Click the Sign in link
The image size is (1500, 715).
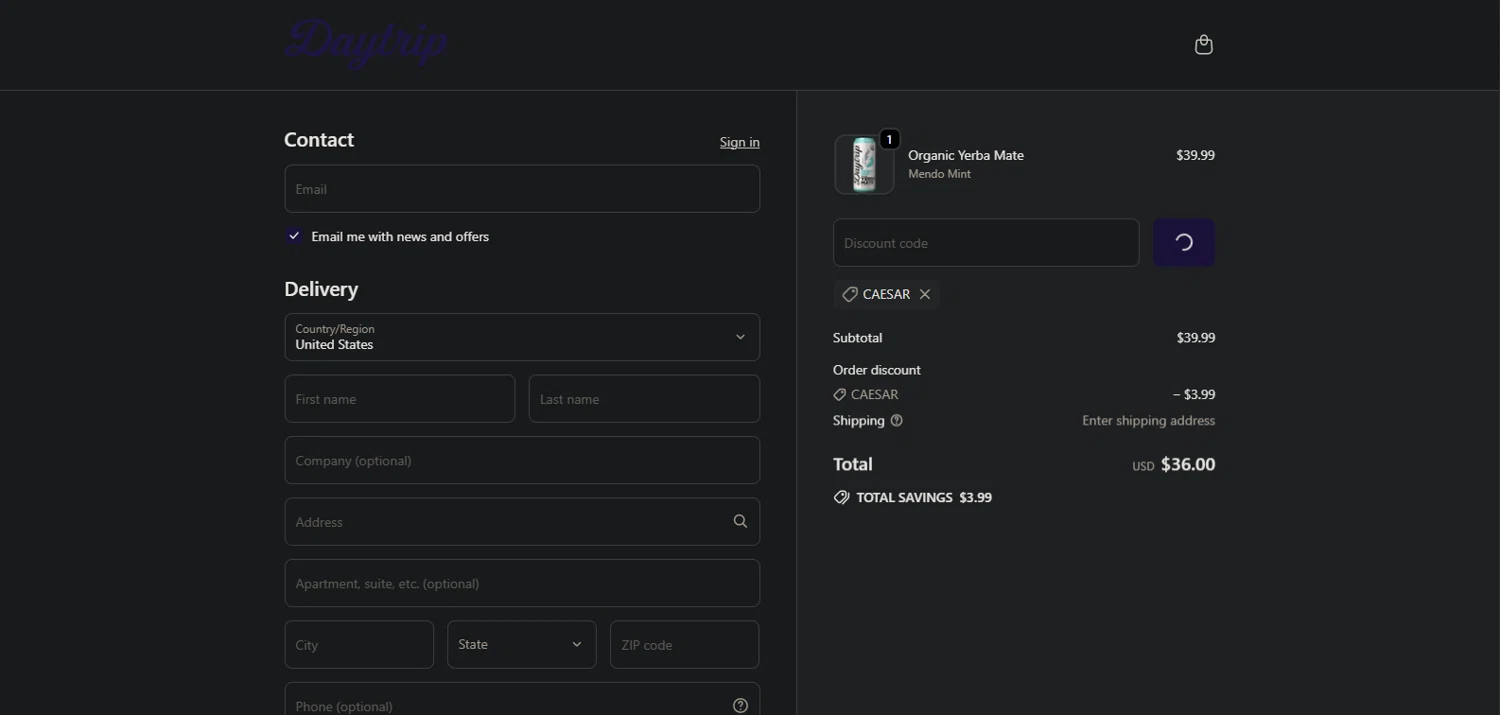click(x=740, y=142)
